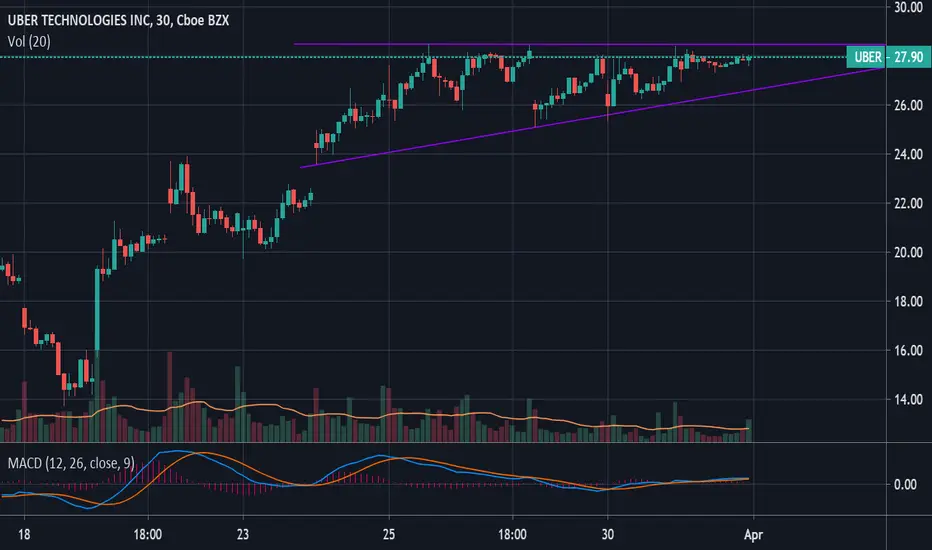Viewport: 932px width, 550px height.
Task: Click the Apr label on time axis
Action: (x=753, y=535)
